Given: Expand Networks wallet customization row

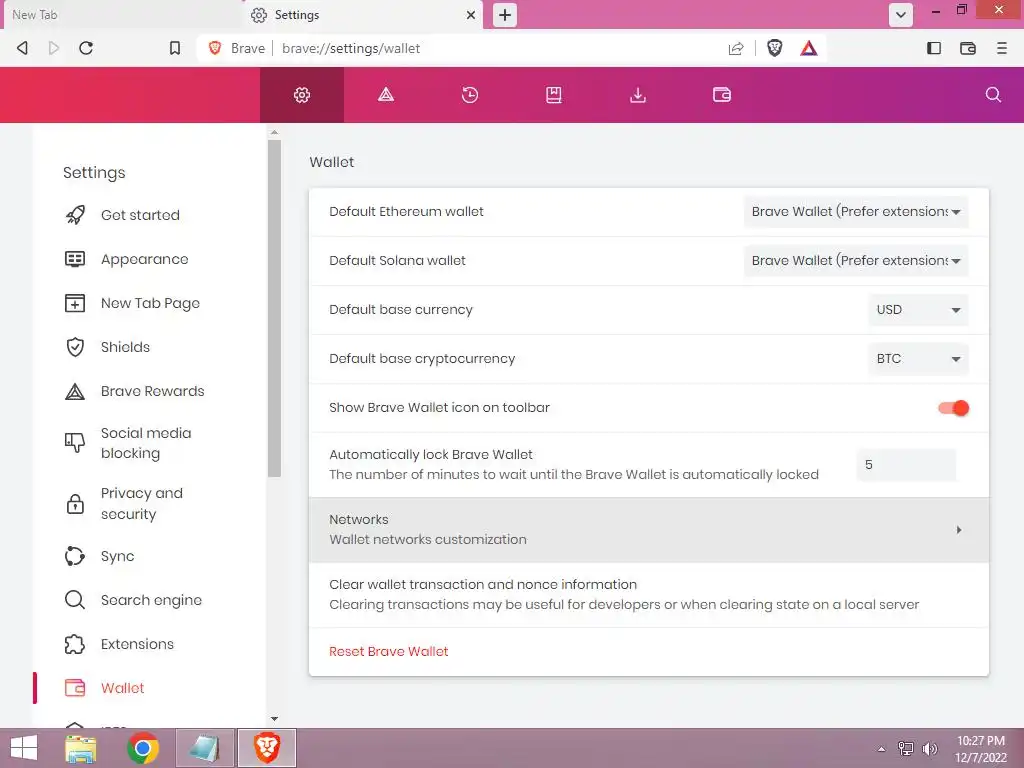Looking at the screenshot, I should coord(649,530).
